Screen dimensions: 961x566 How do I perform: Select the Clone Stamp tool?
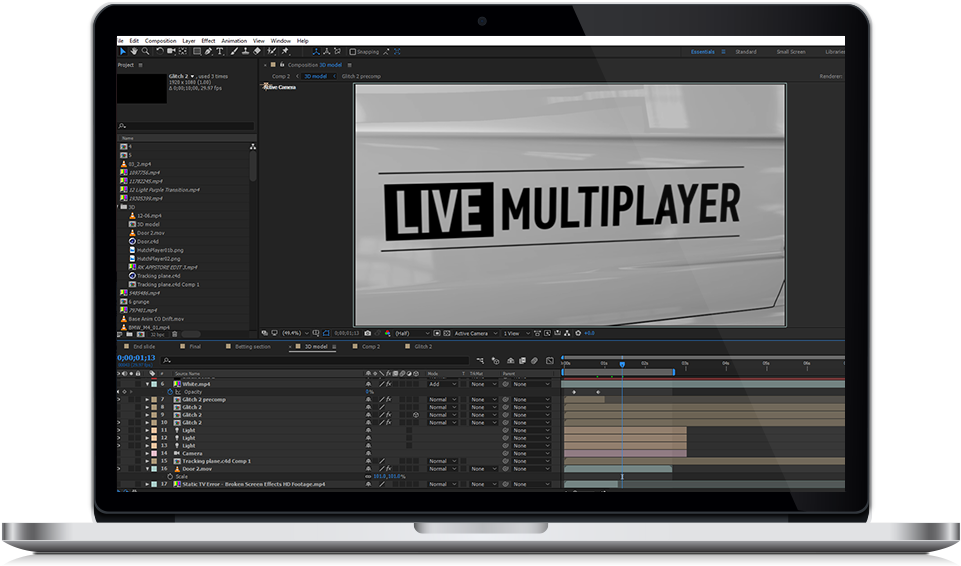coord(246,51)
